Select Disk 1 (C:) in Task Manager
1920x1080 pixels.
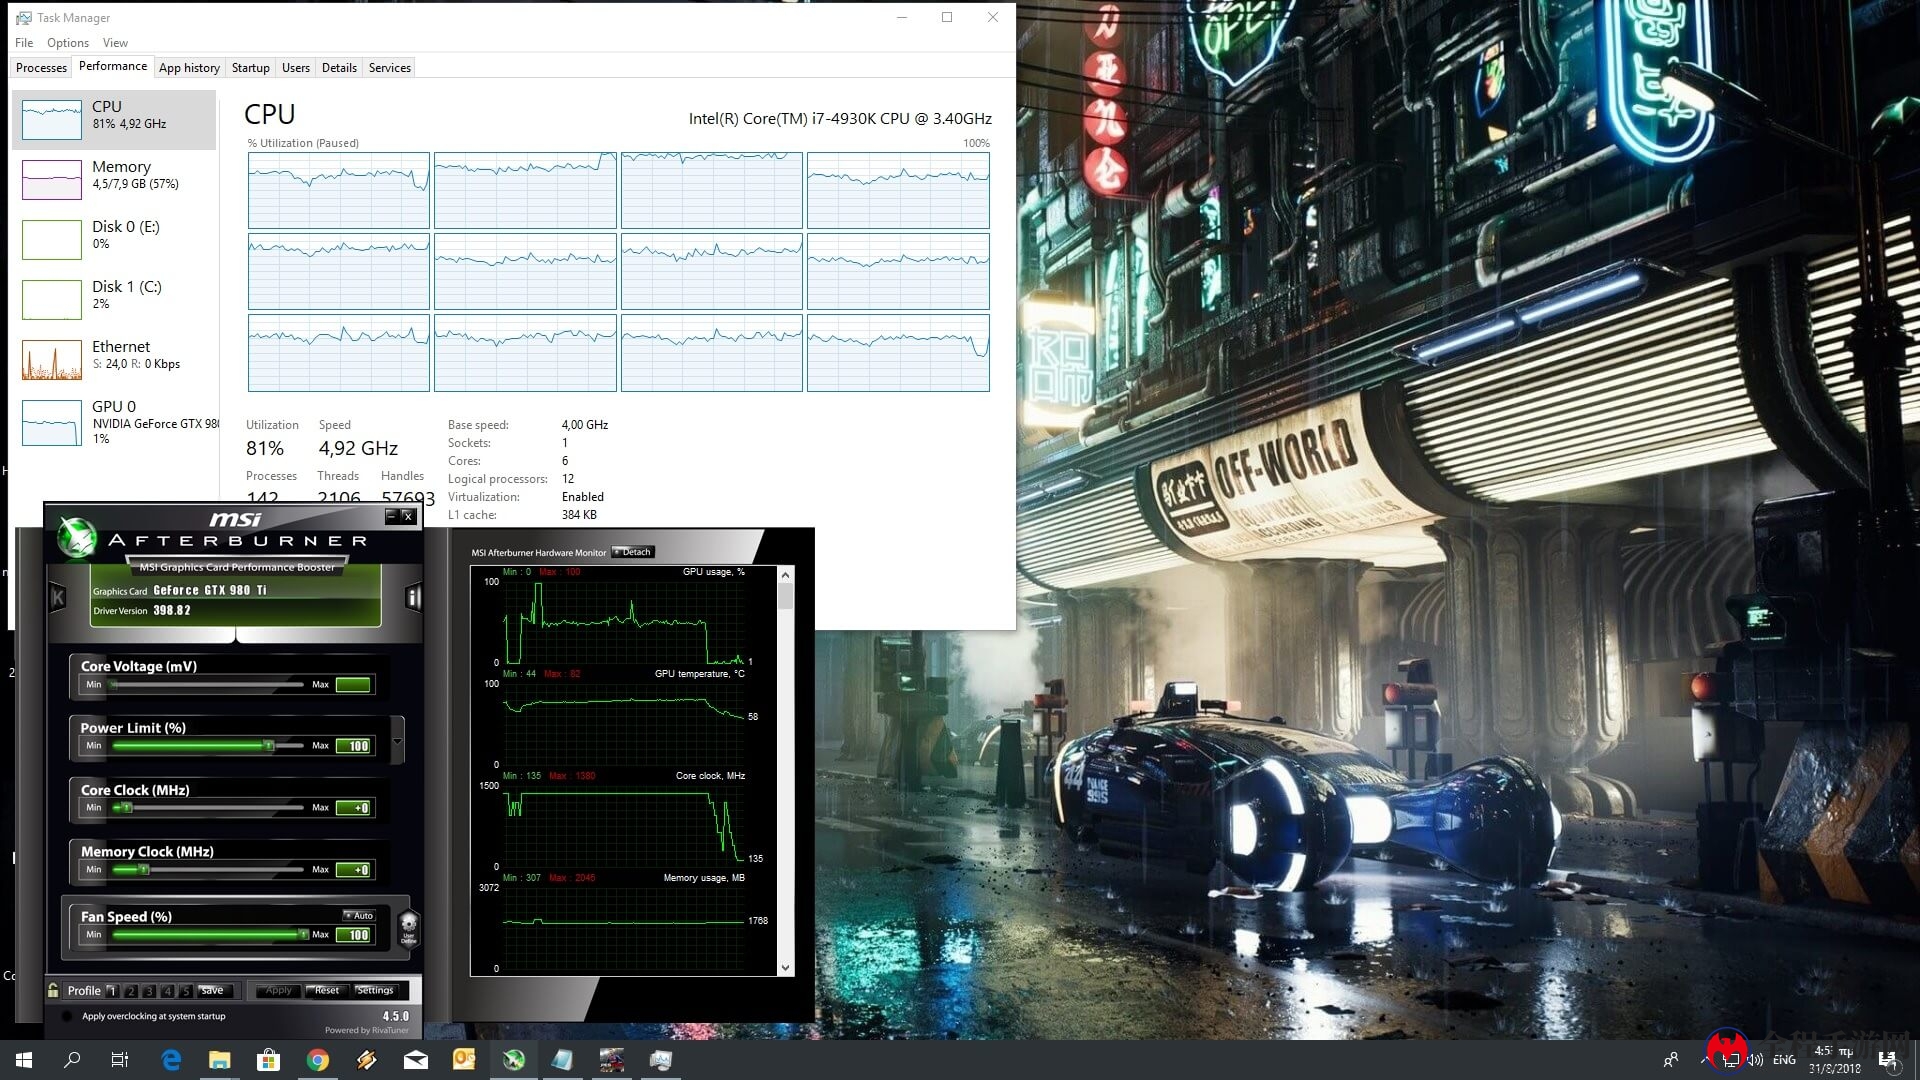(x=114, y=299)
